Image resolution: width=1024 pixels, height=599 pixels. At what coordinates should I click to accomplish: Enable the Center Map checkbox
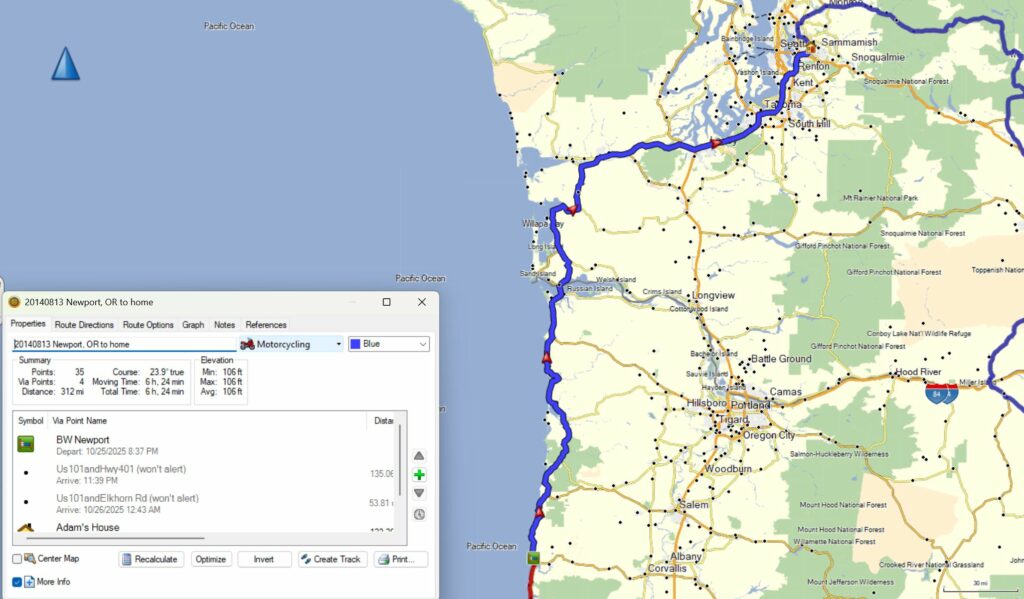(x=17, y=559)
